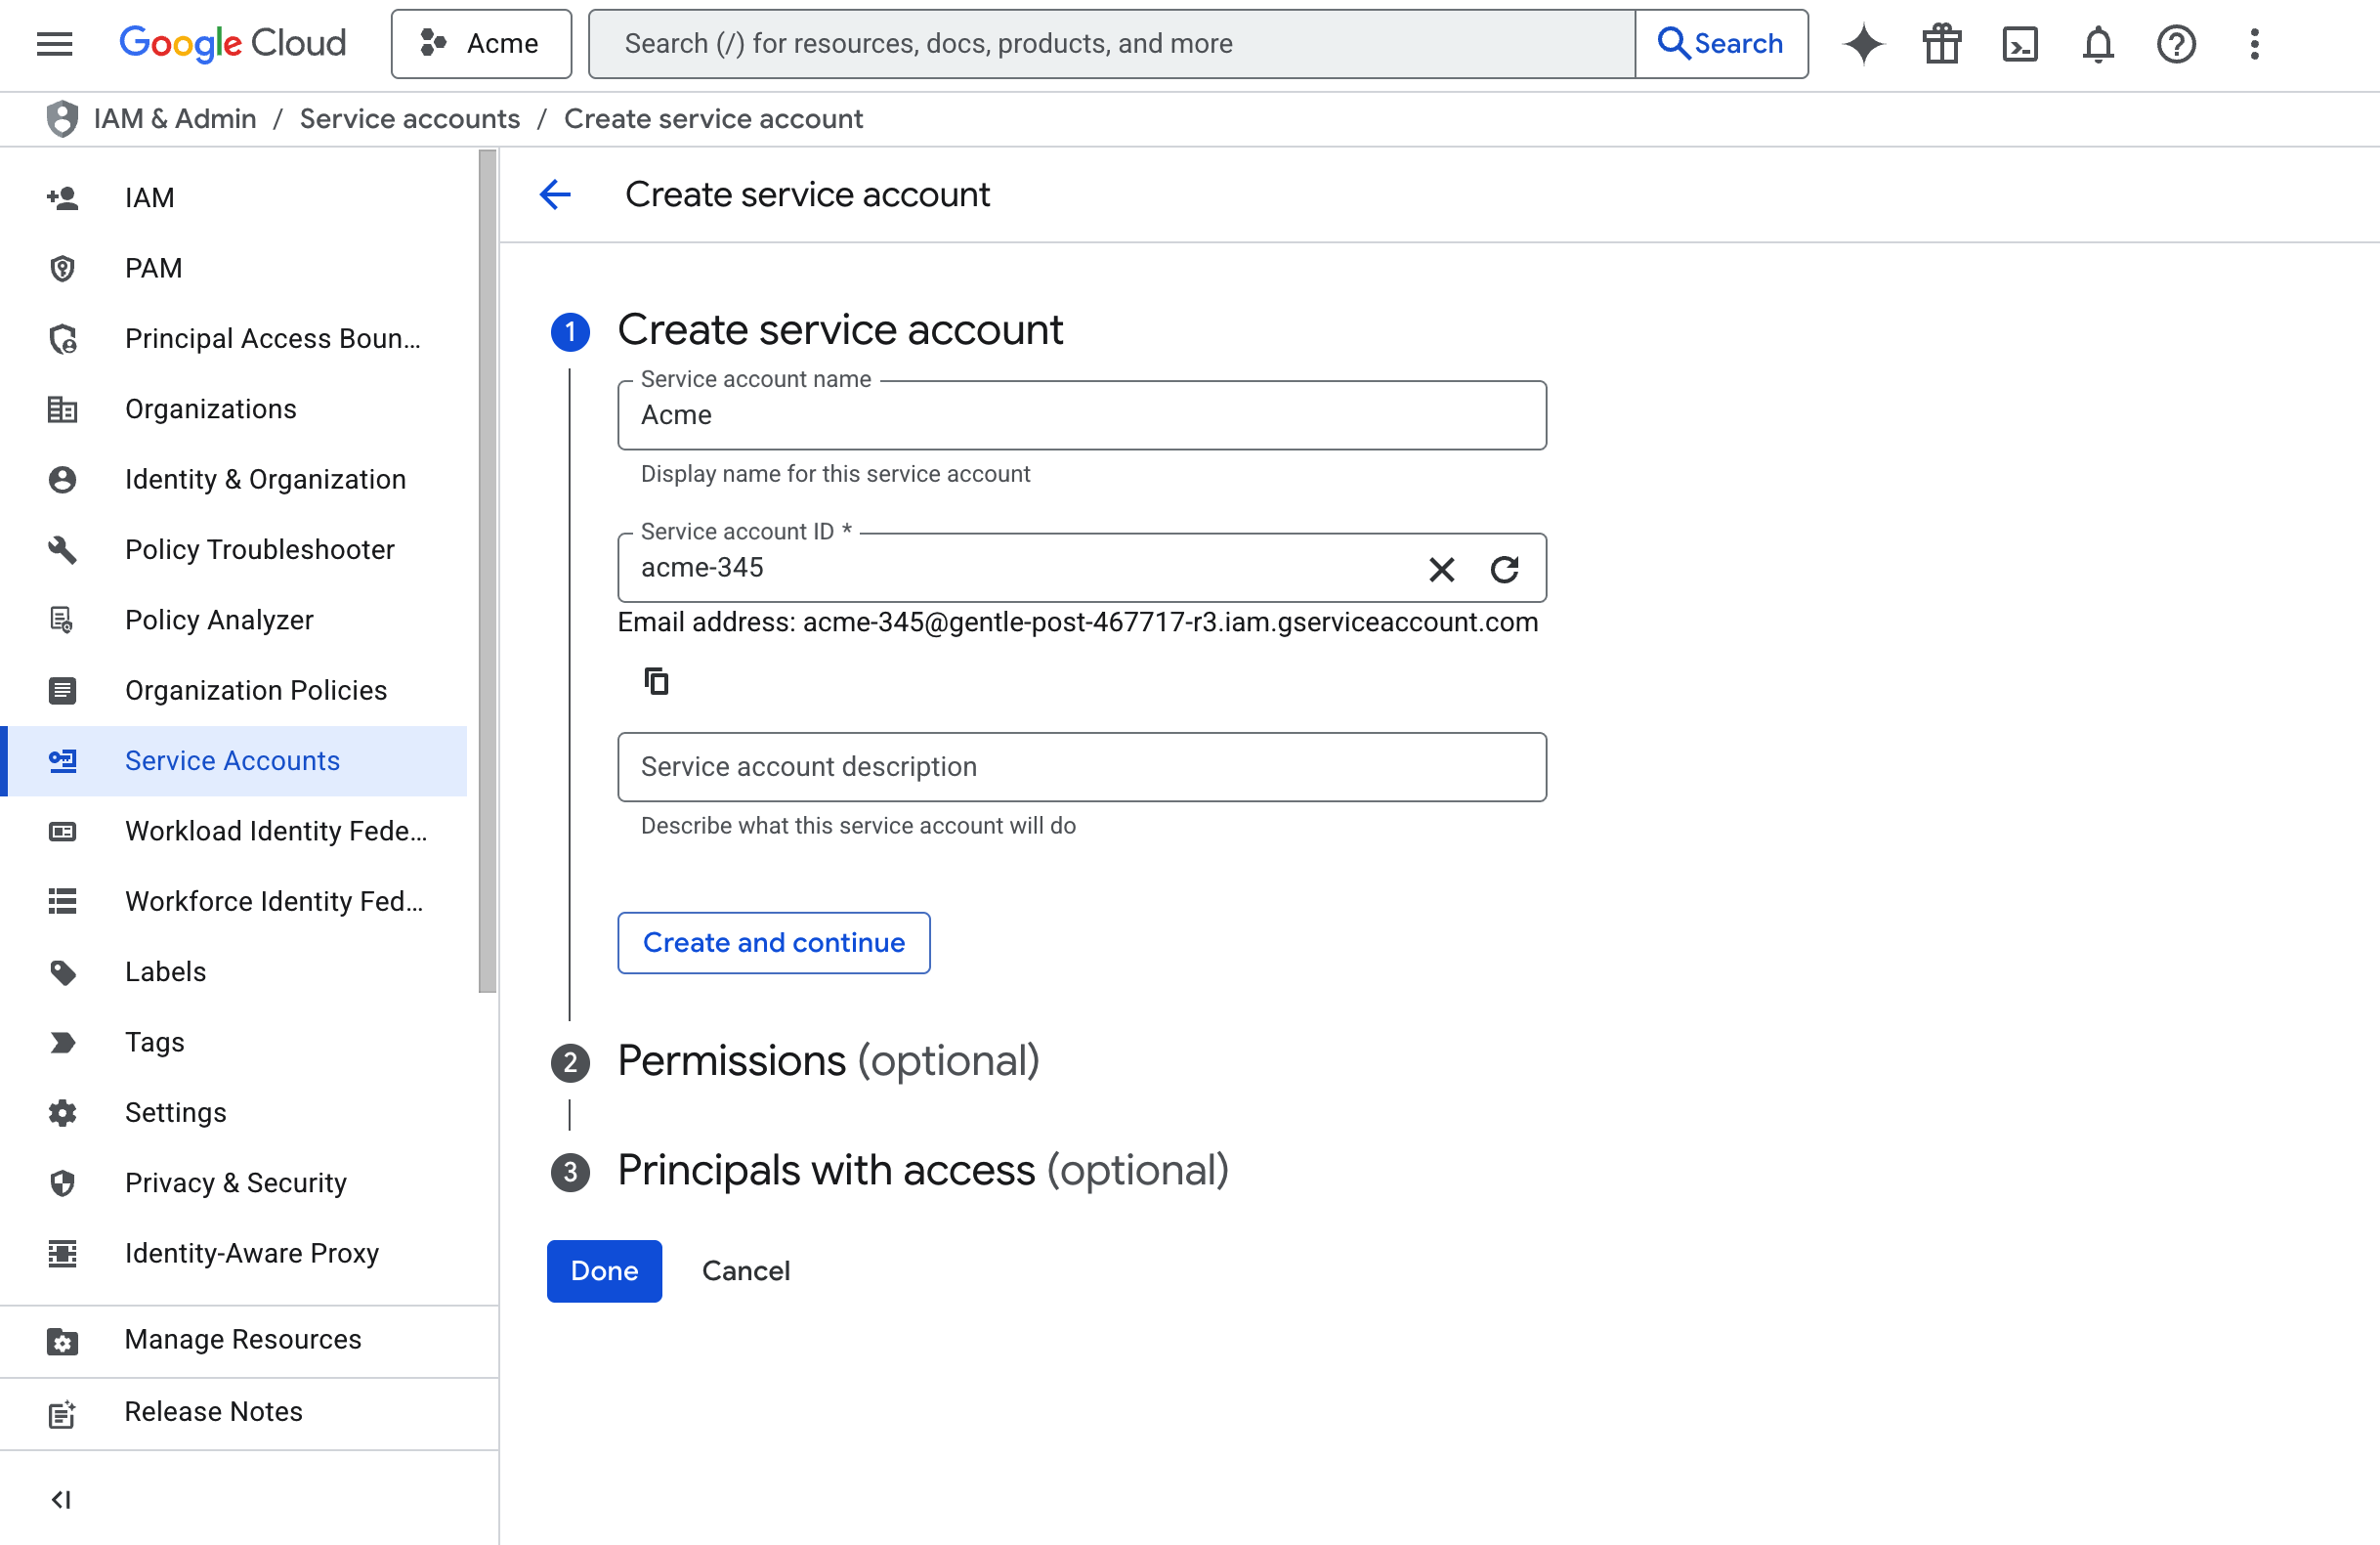Click the Policy Troubleshooter wrench icon
Image resolution: width=2380 pixels, height=1545 pixels.
coord(62,550)
